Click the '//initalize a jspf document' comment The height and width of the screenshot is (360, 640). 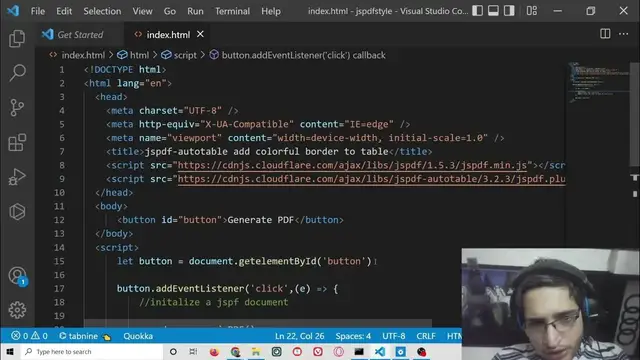213,302
